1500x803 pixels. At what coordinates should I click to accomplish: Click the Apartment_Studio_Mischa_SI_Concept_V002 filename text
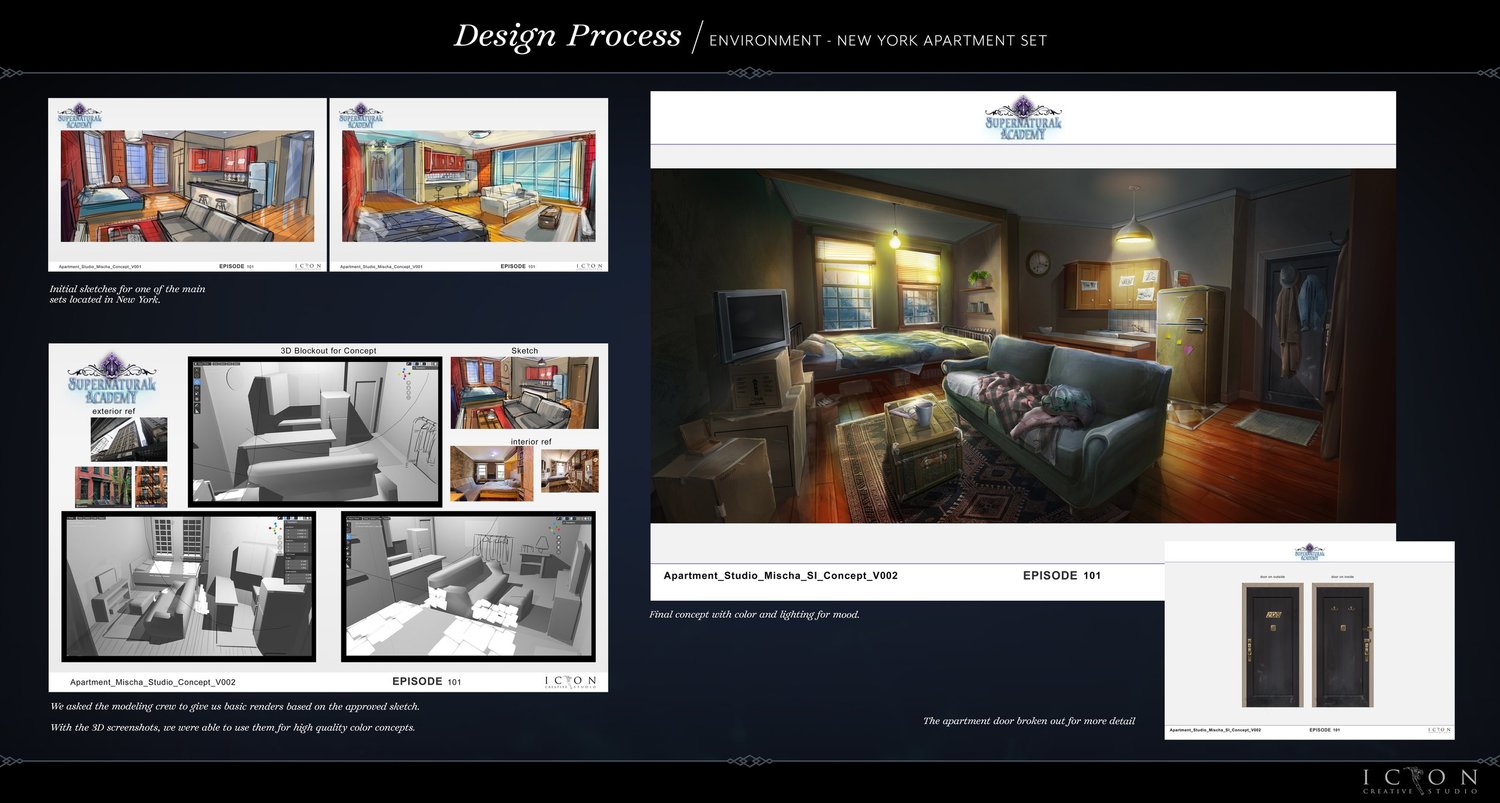(781, 575)
